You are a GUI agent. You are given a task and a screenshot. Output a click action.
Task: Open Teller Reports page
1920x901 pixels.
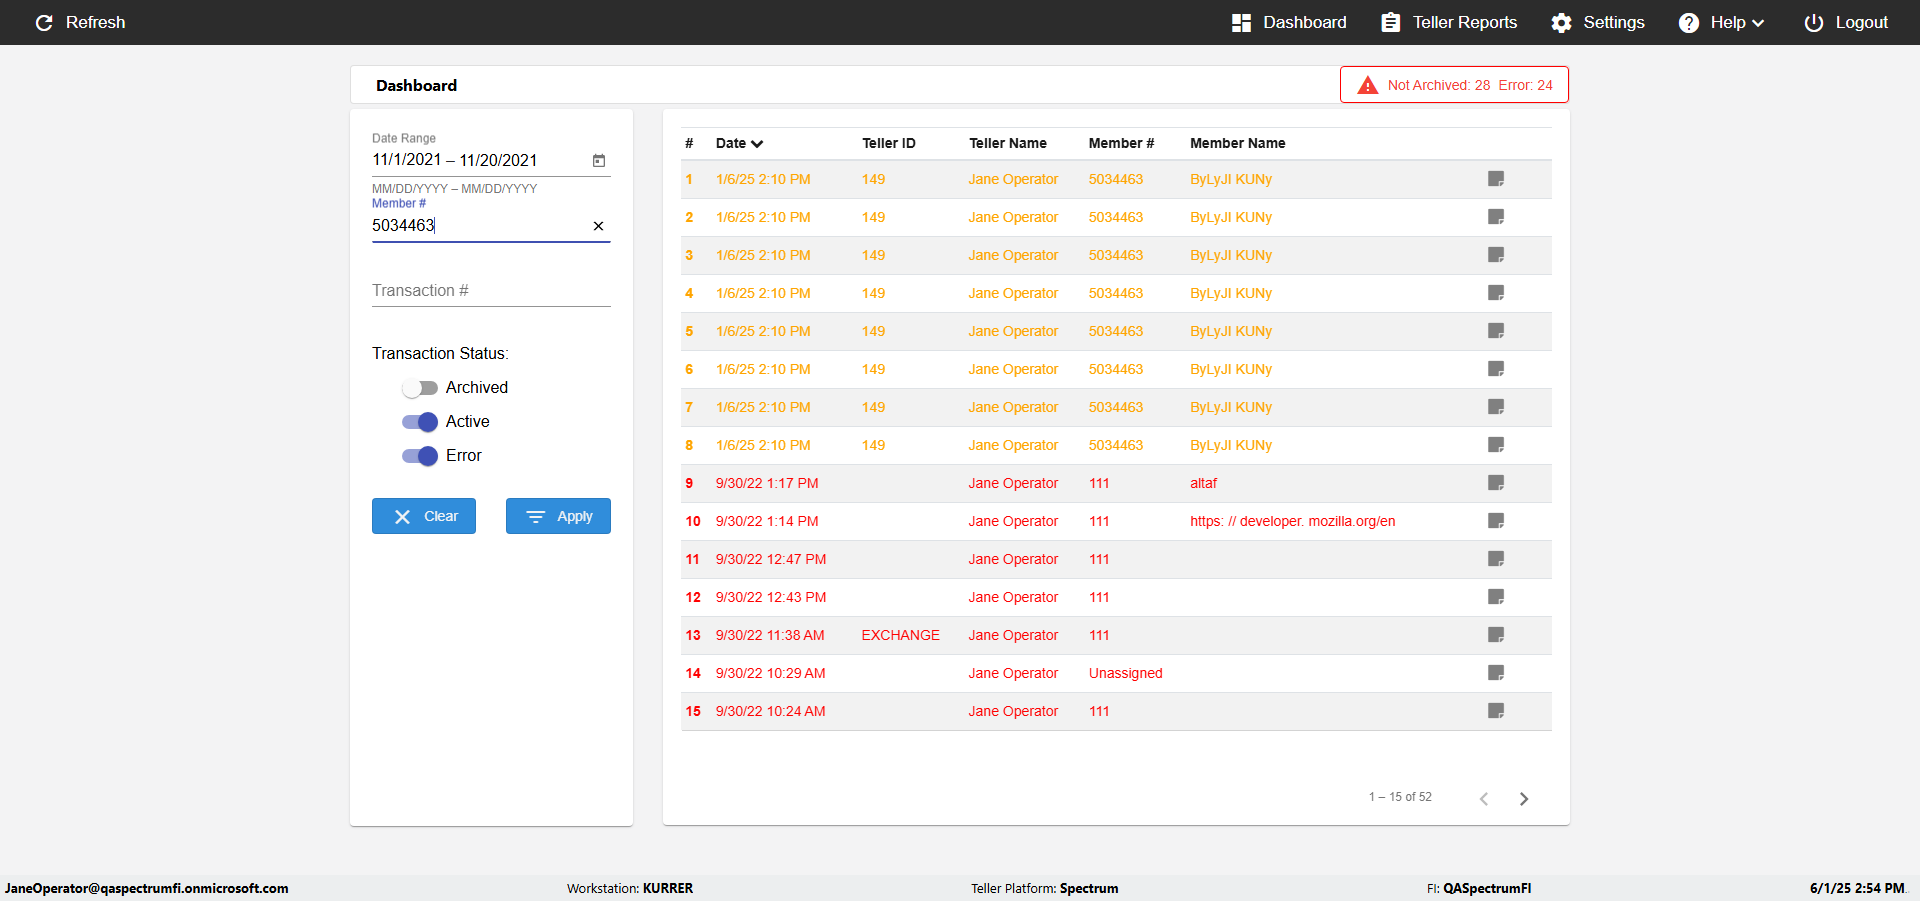tap(1449, 22)
